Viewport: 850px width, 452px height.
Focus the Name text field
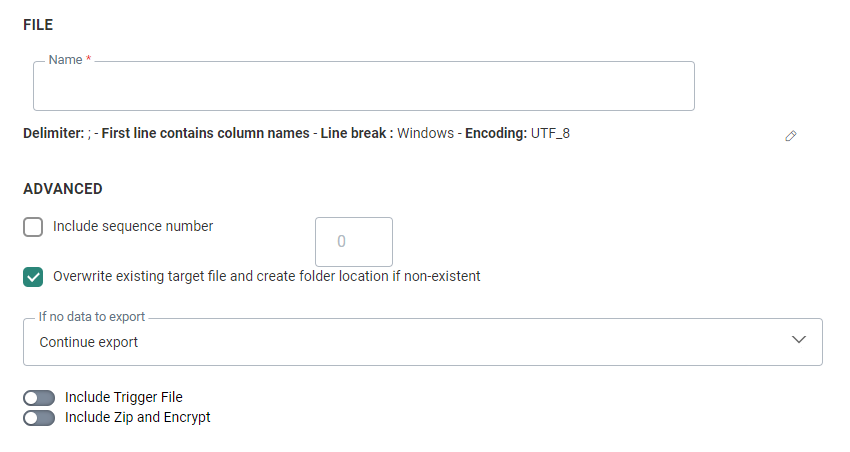point(363,89)
